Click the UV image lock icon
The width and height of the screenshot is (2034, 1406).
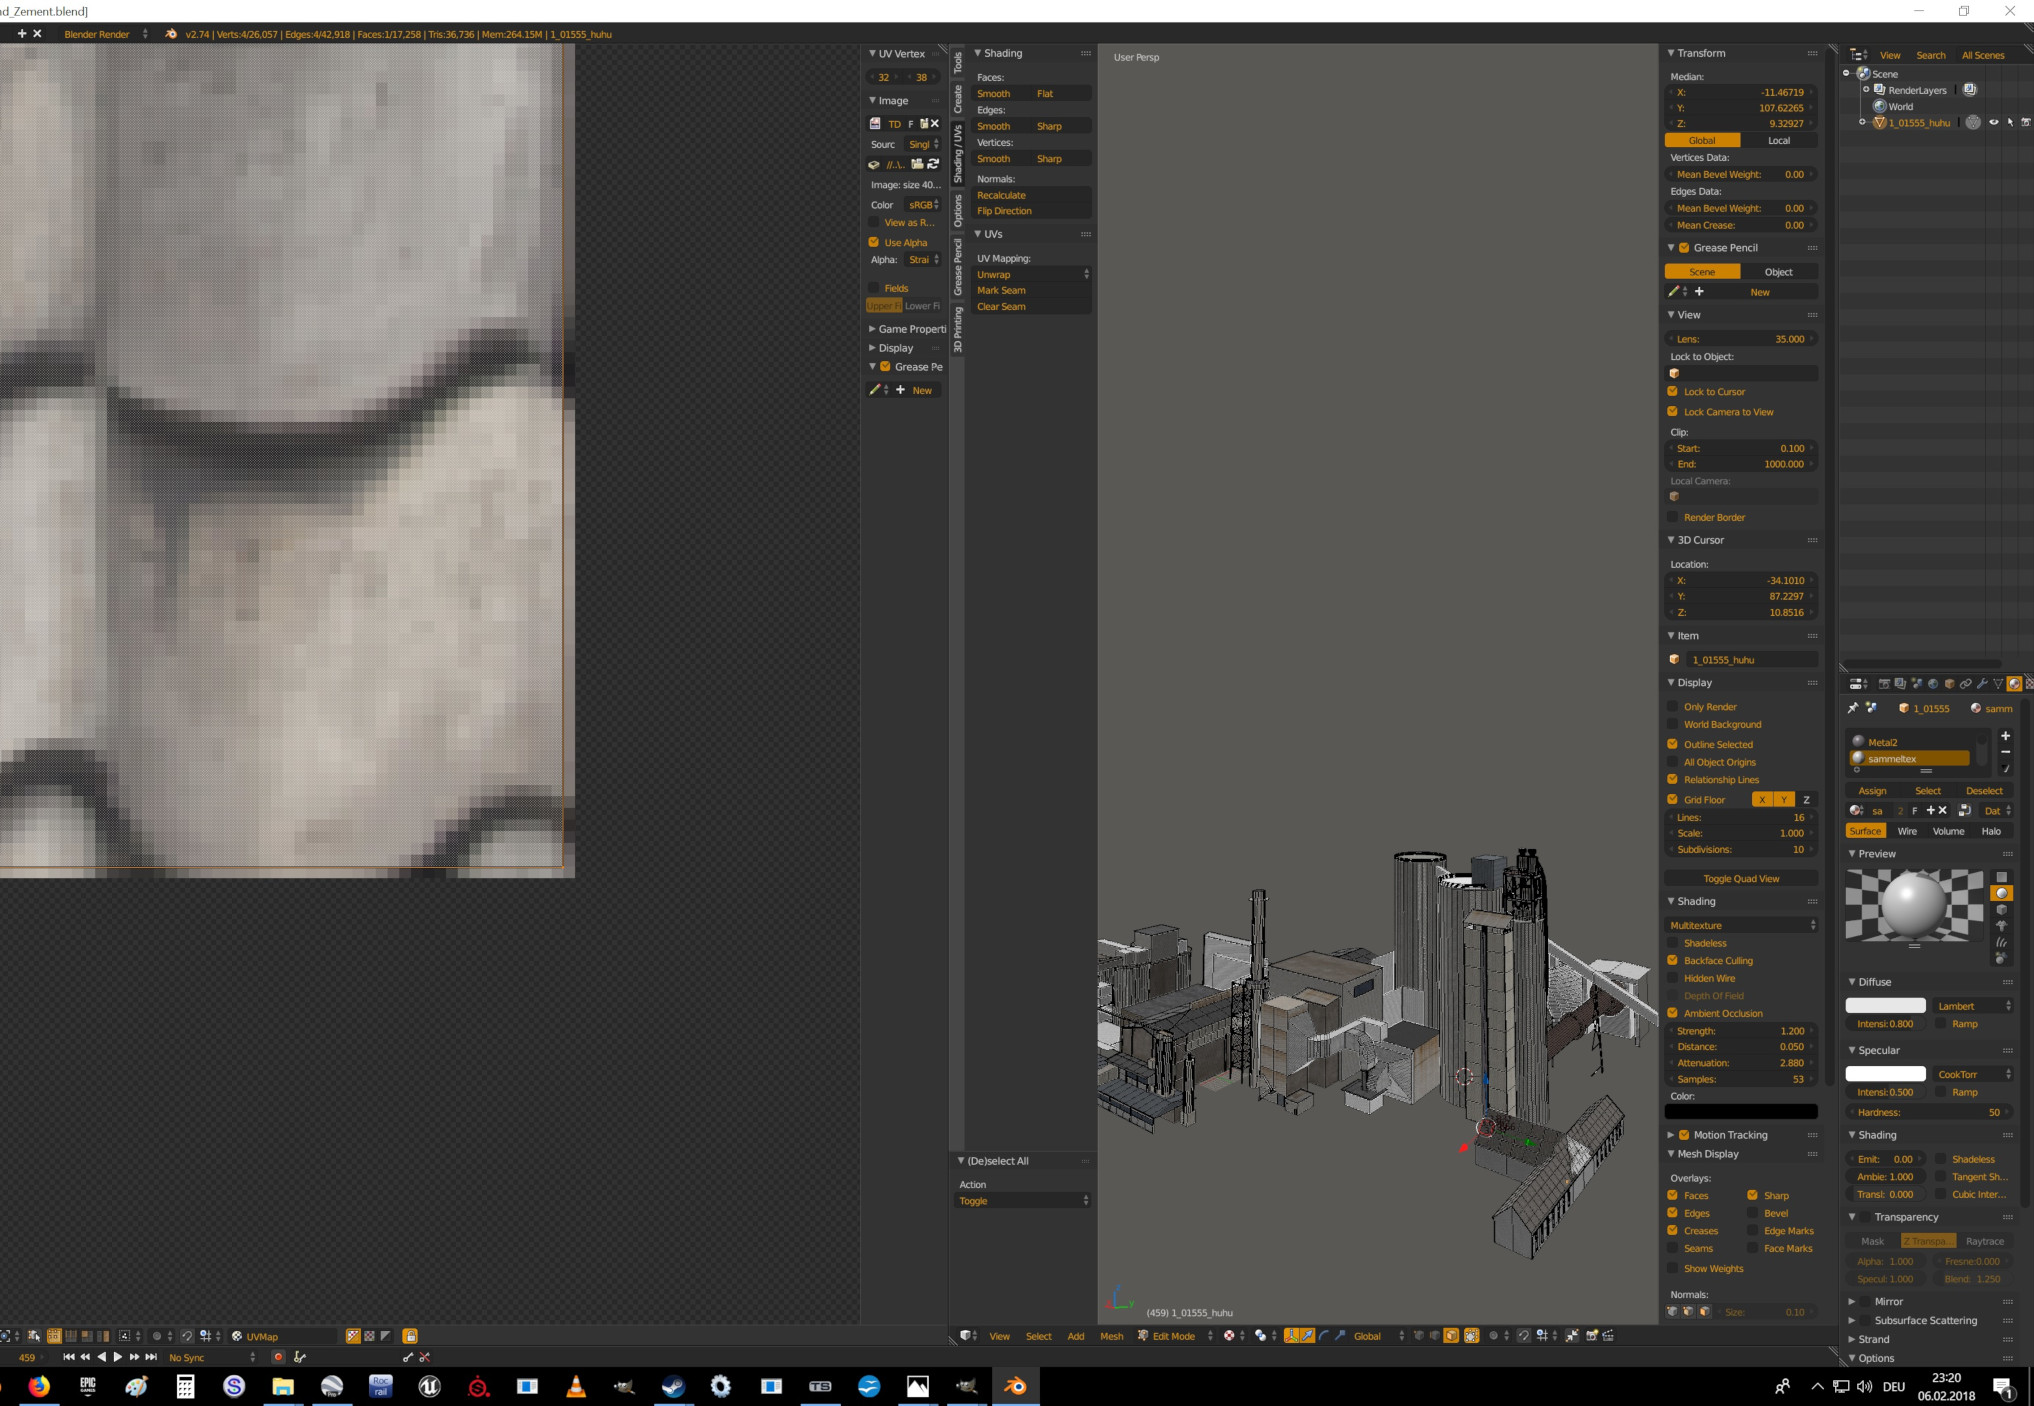point(410,1336)
